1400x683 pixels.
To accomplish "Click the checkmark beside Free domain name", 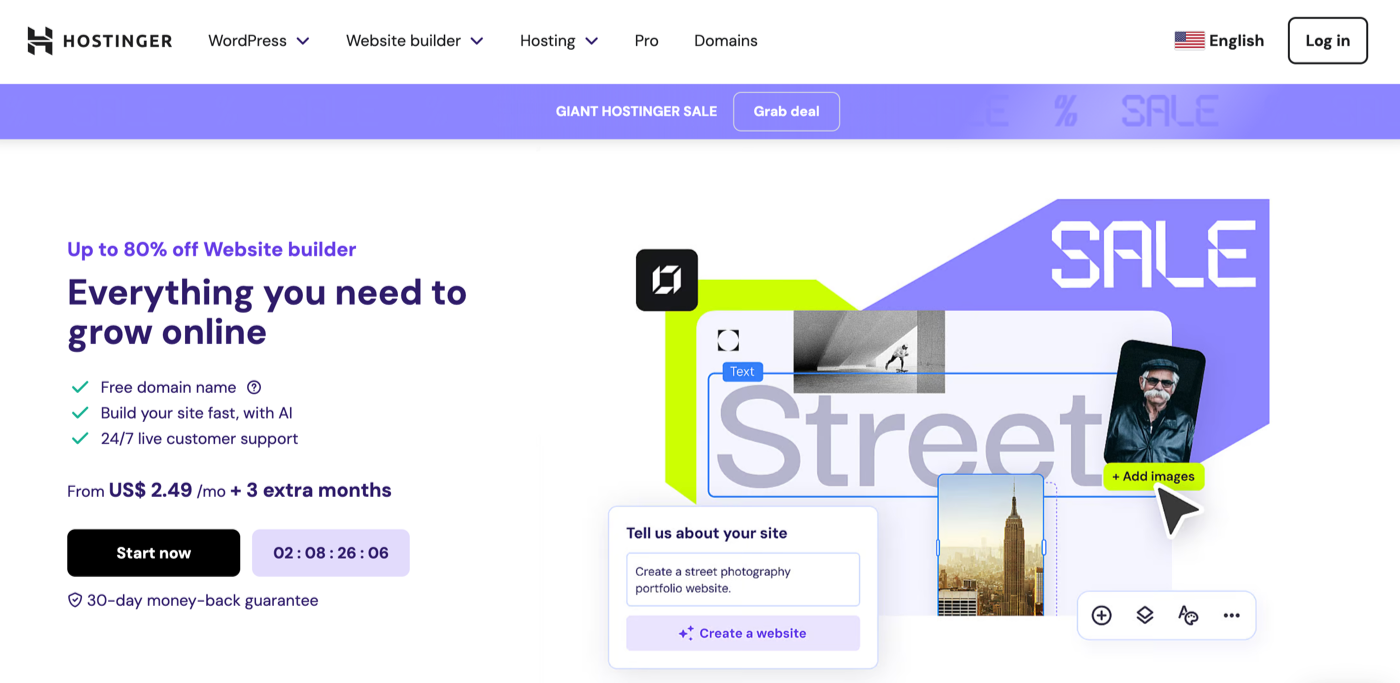I will coord(80,387).
